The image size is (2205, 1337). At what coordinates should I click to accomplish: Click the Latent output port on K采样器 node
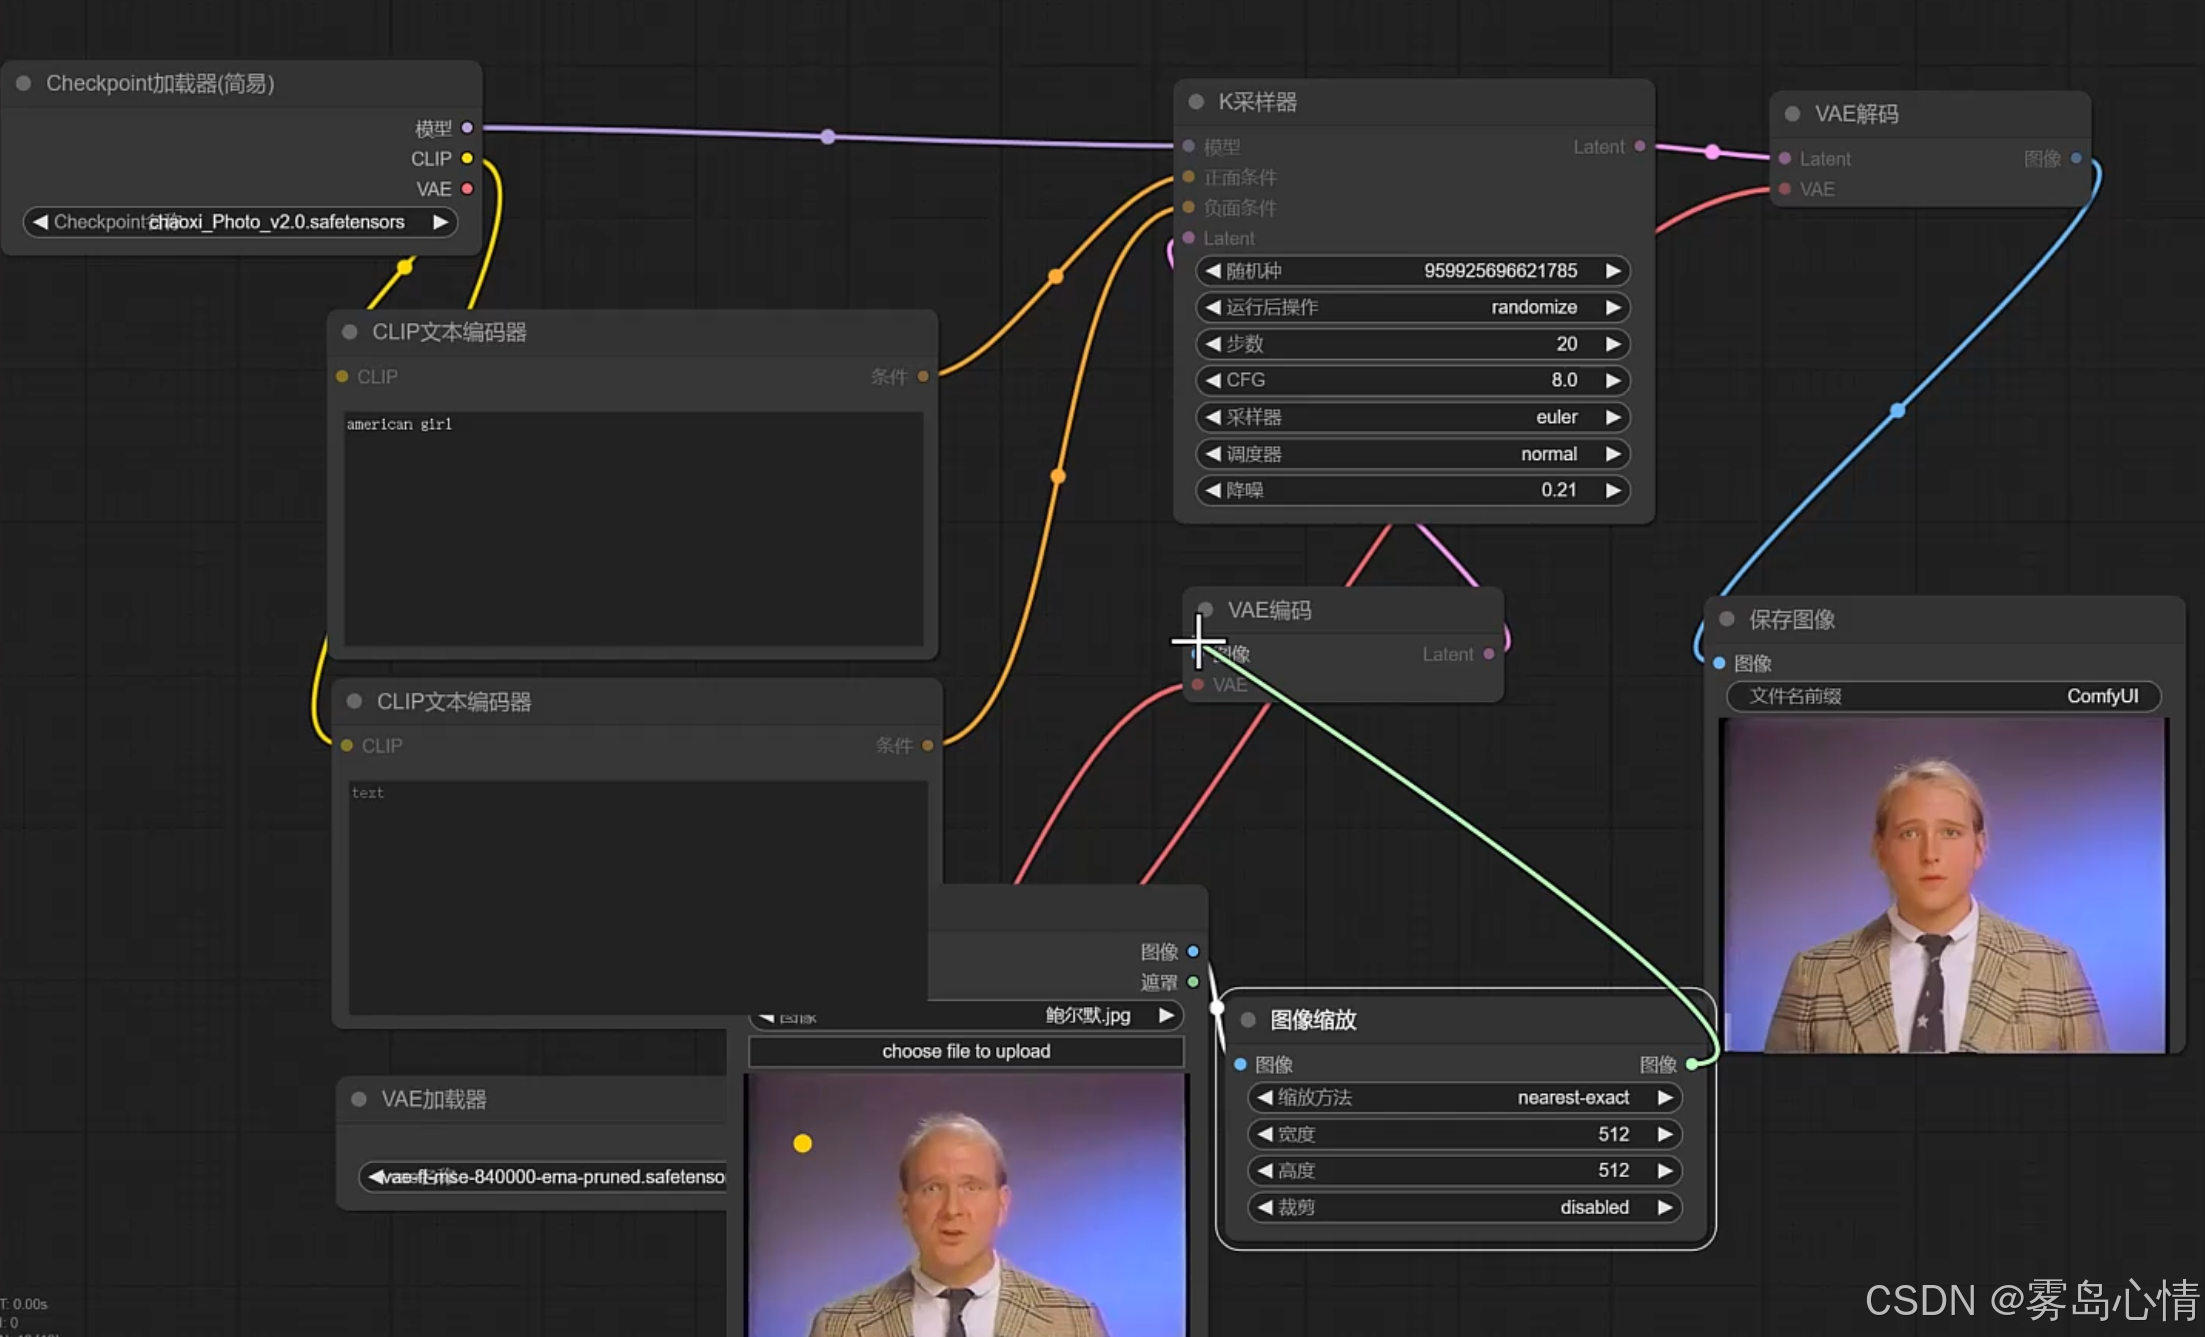1640,146
